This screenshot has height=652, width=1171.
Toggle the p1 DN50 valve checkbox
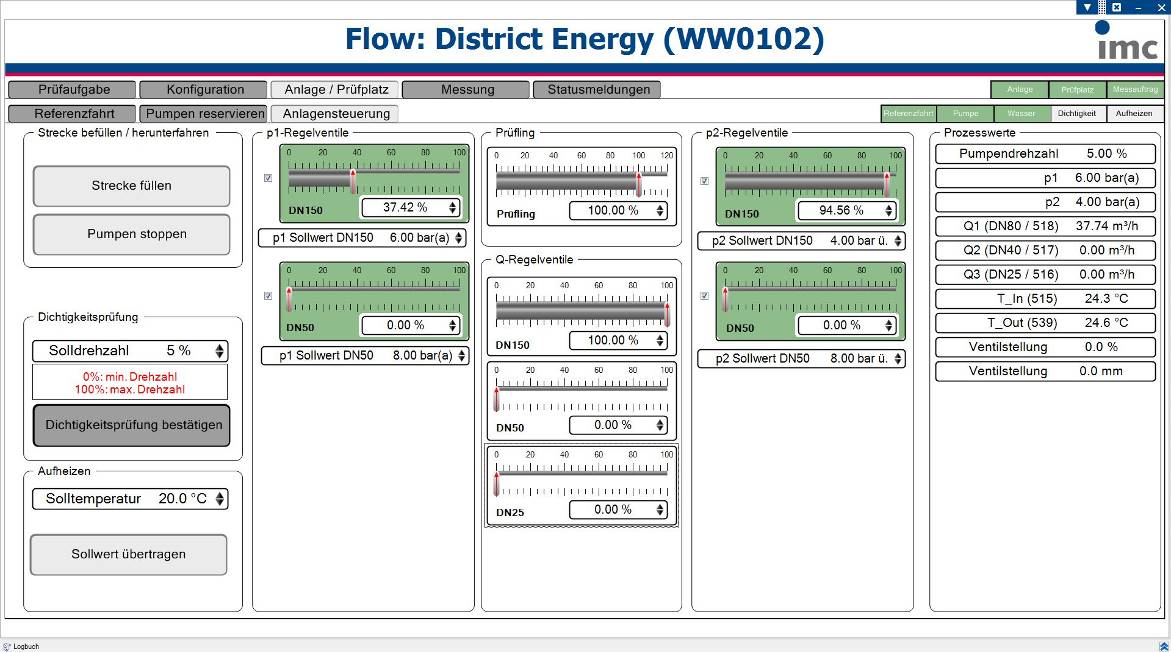click(x=267, y=296)
